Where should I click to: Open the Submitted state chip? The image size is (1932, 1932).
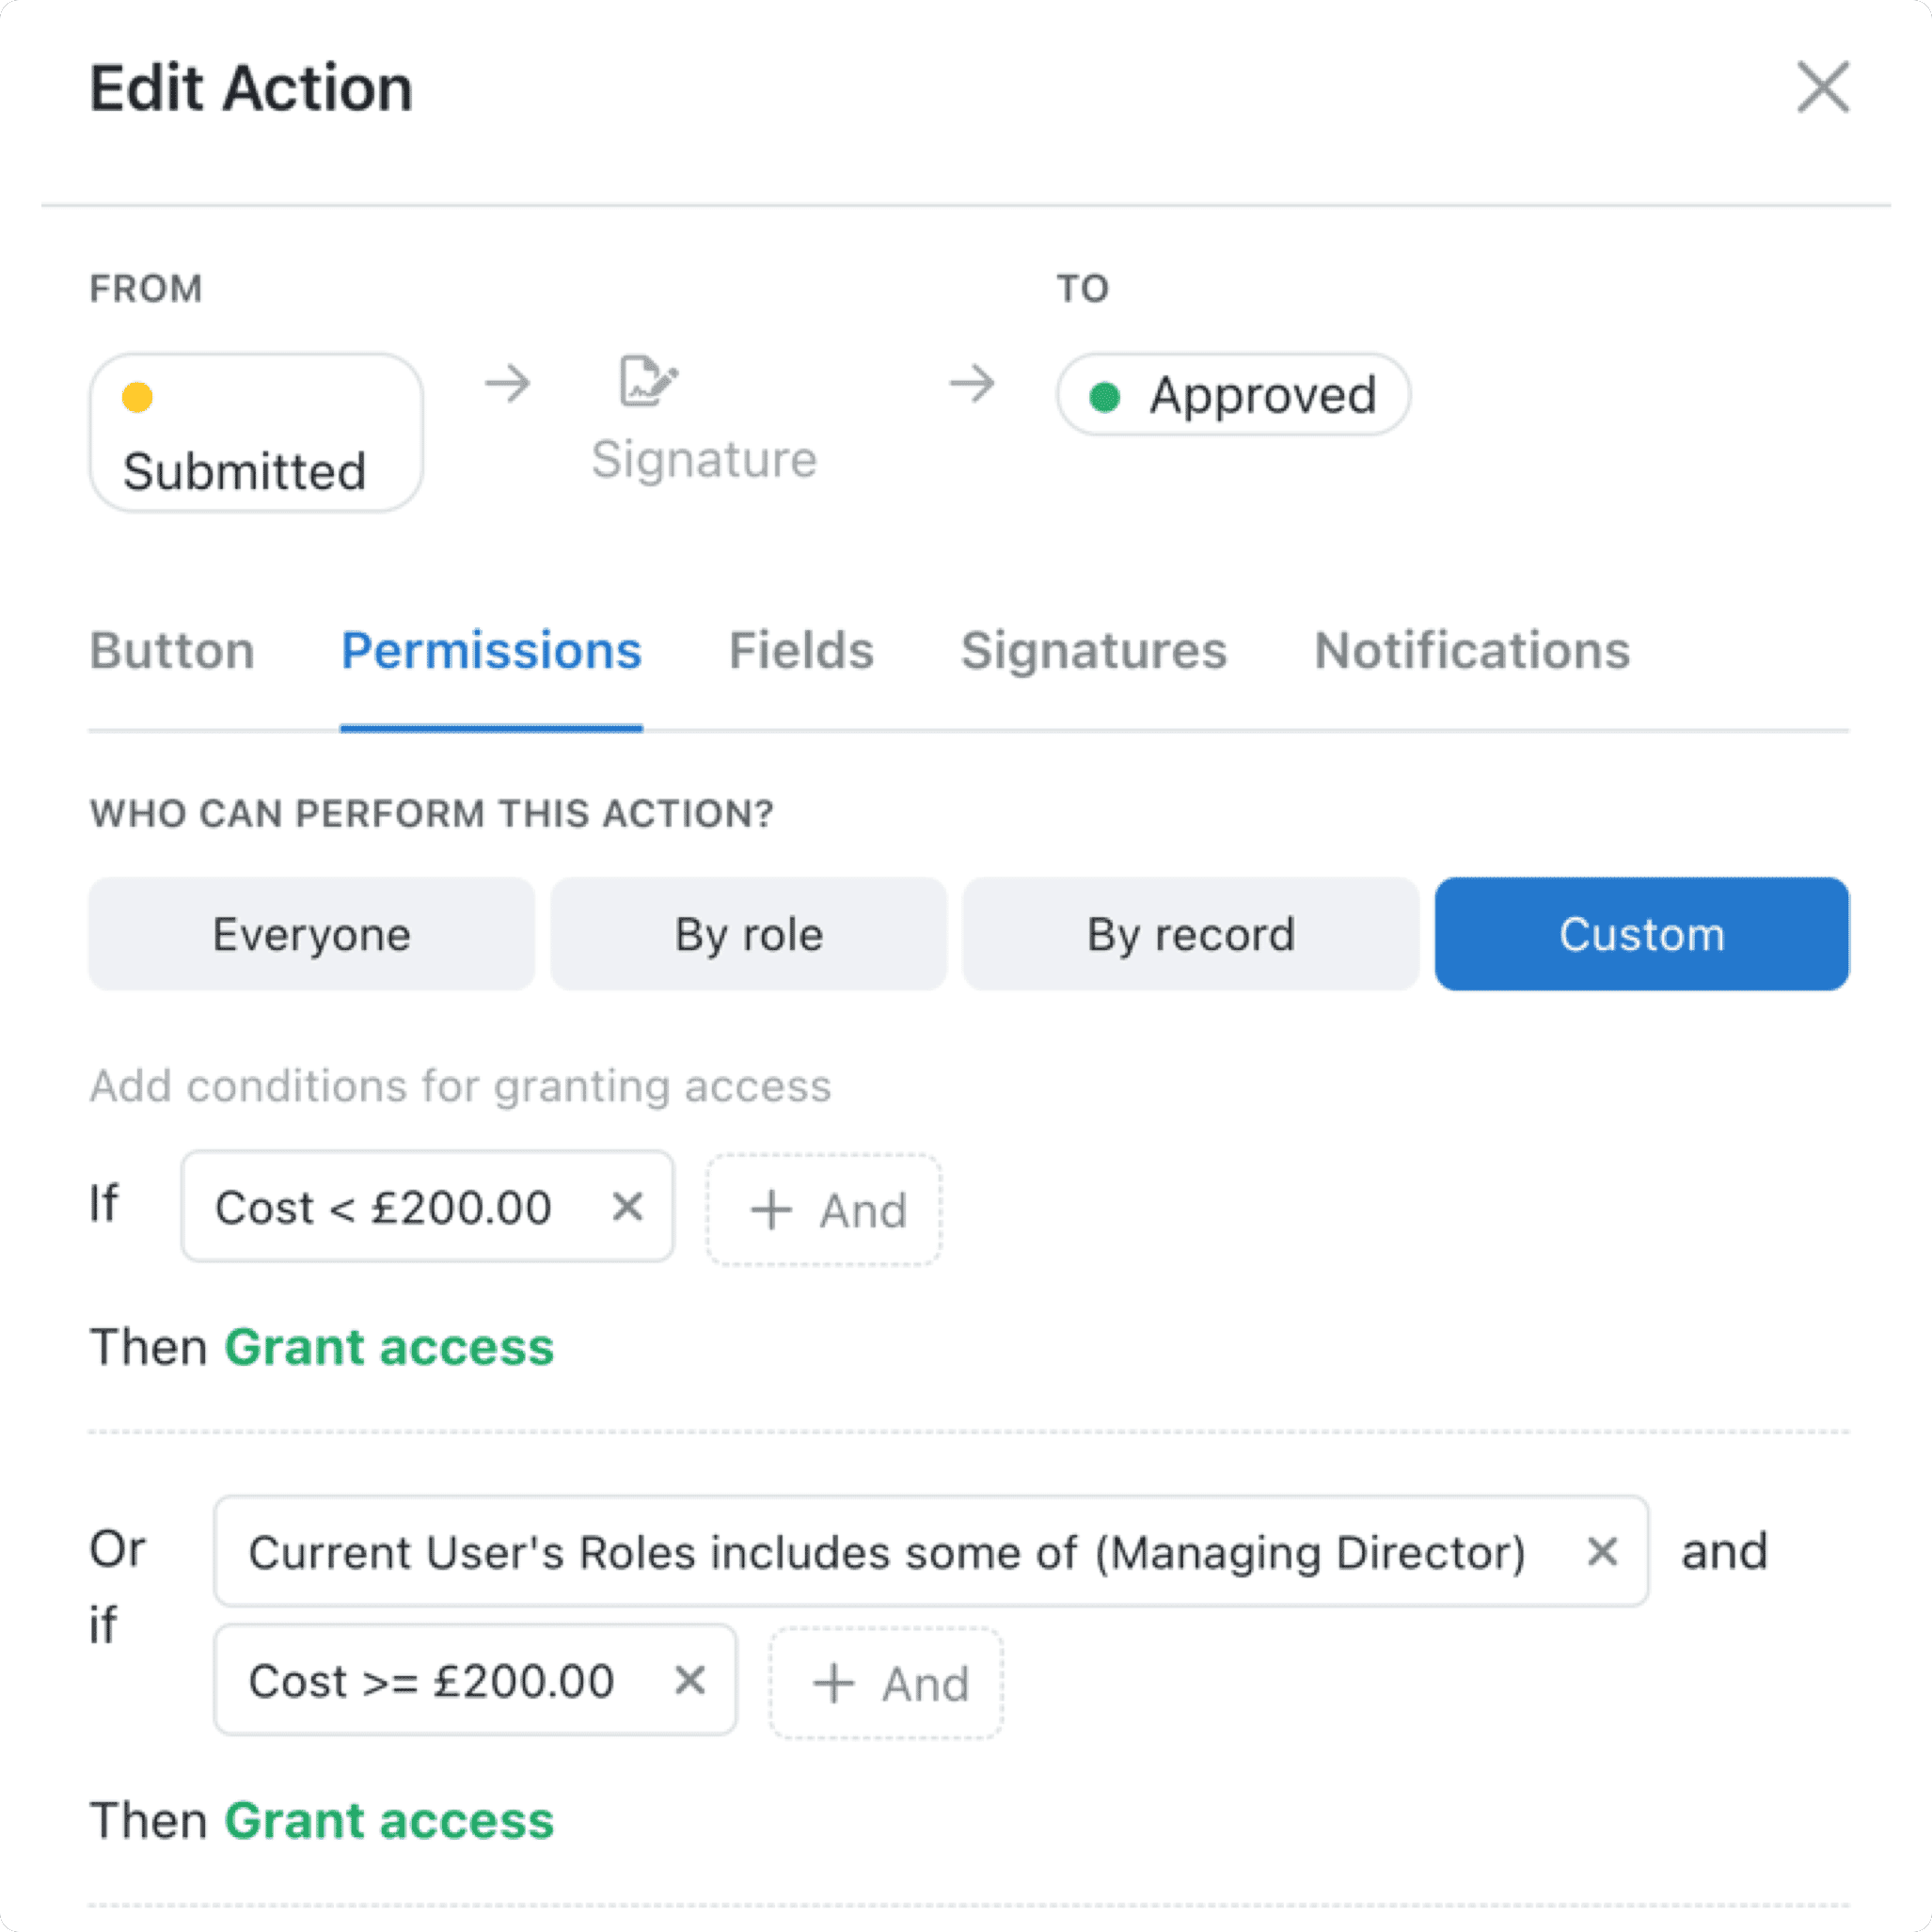[x=255, y=432]
